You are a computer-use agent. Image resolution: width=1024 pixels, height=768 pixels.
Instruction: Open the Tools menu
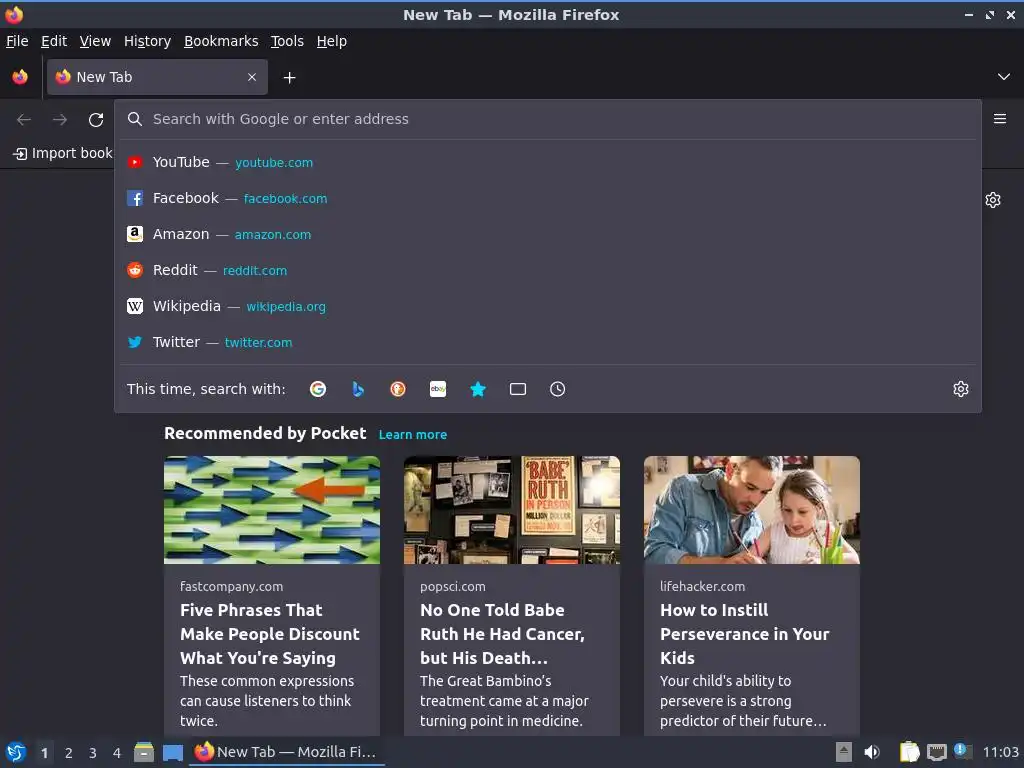pos(287,41)
